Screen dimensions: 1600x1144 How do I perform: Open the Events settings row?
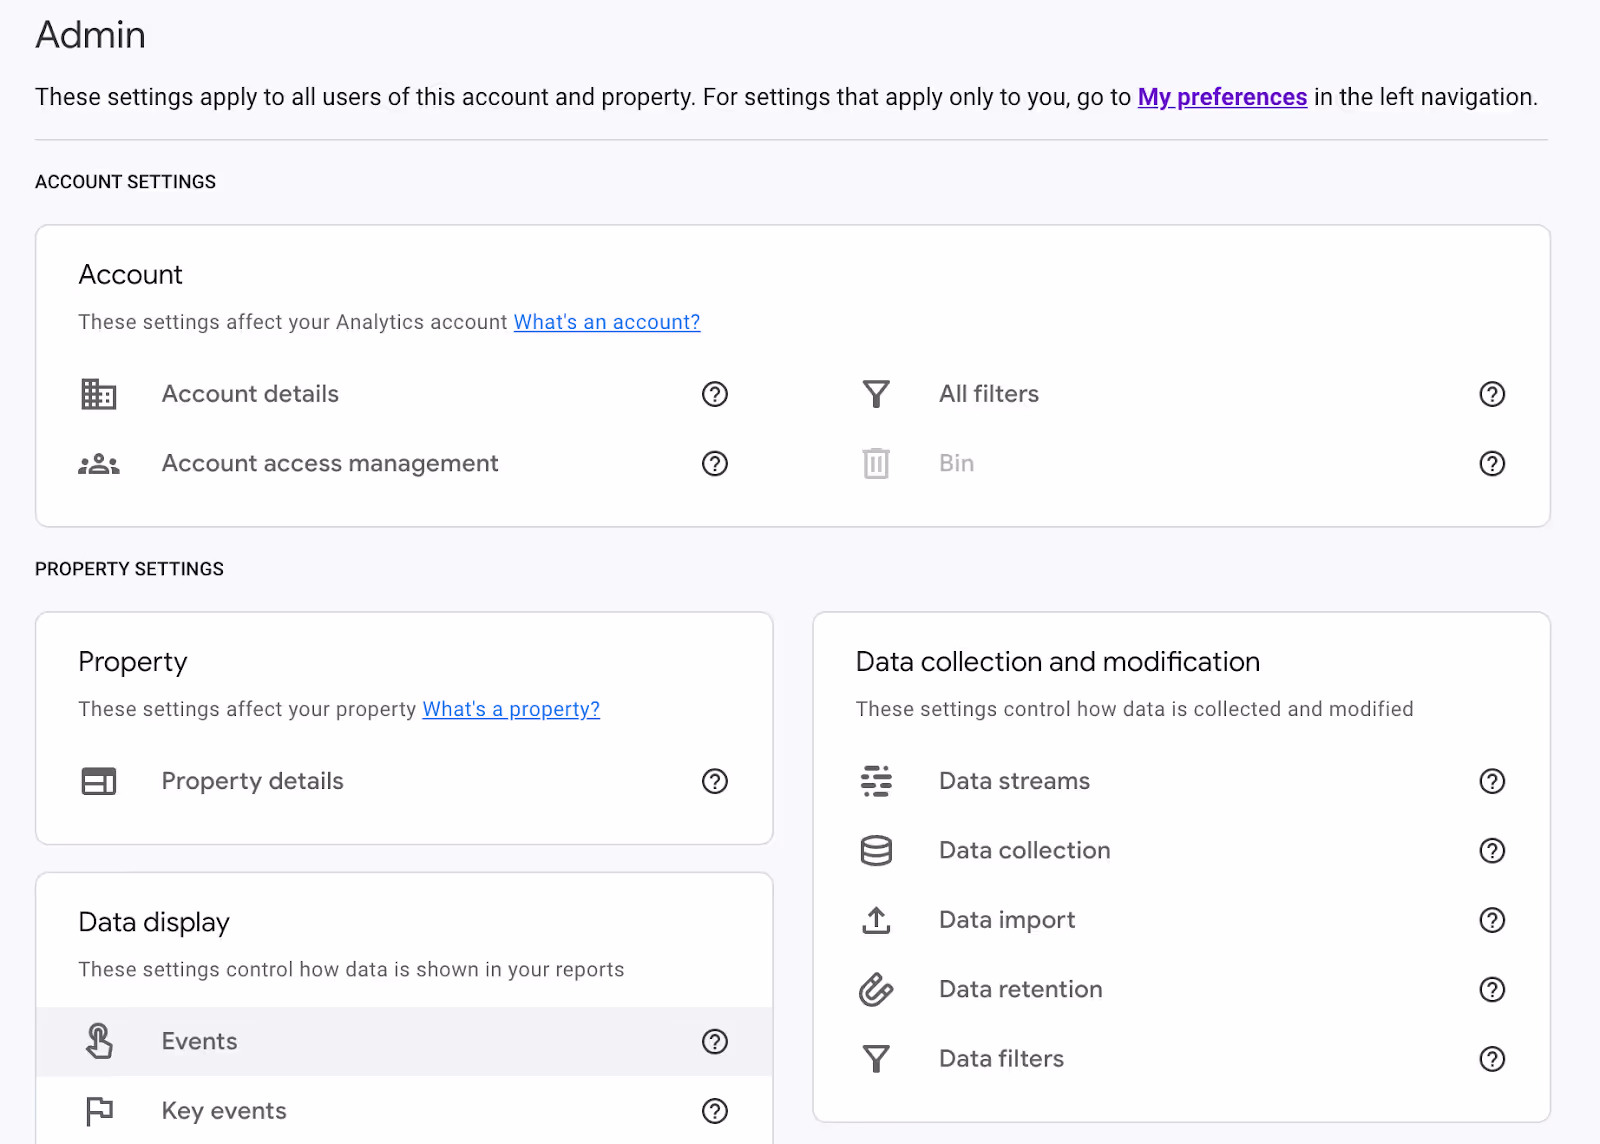(x=404, y=1042)
